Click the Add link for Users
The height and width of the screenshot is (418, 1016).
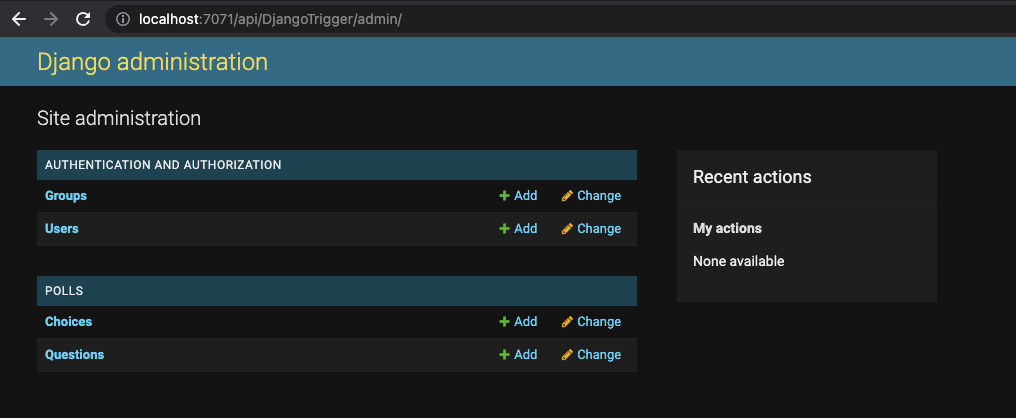click(x=525, y=229)
